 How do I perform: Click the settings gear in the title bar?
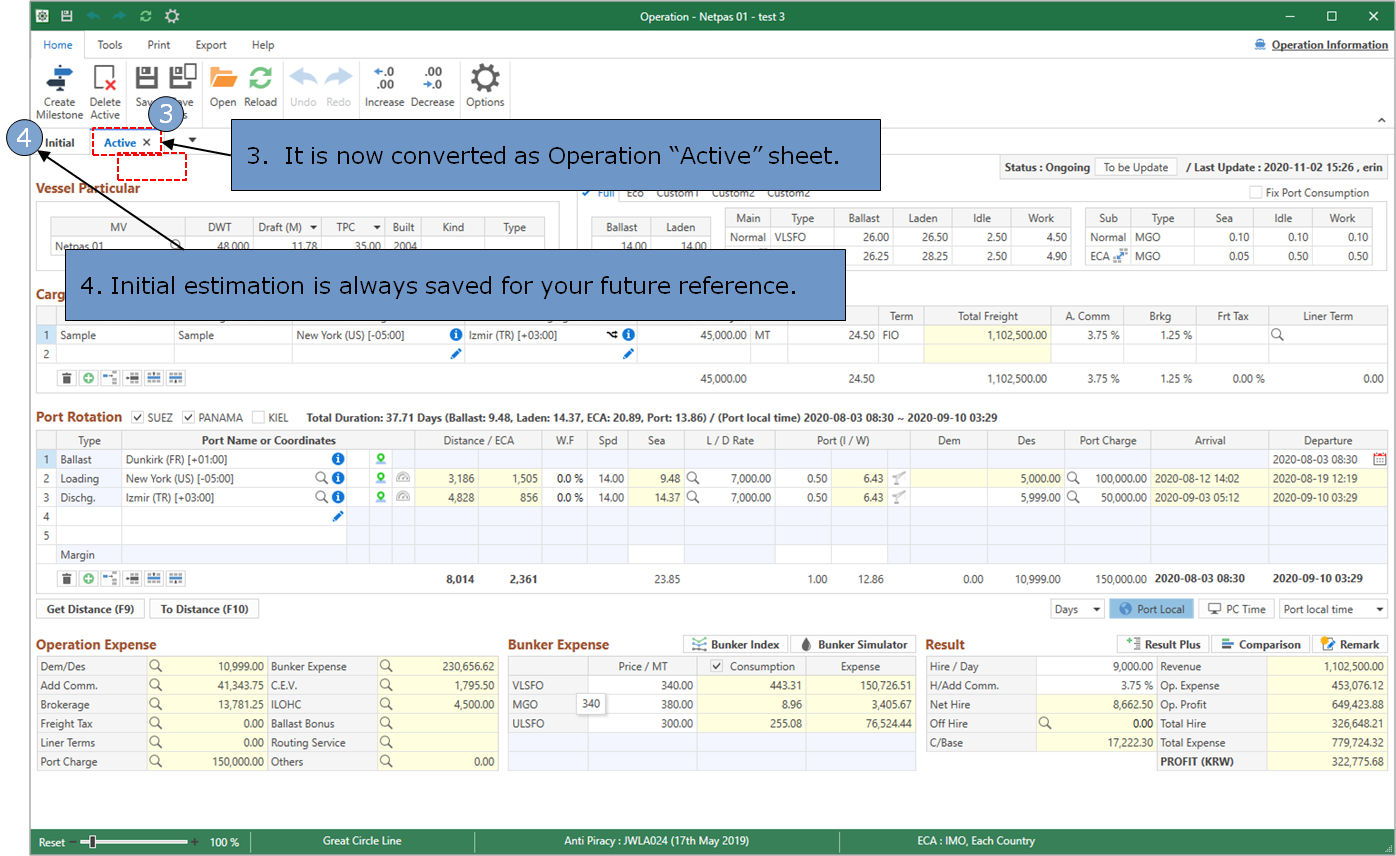click(x=172, y=16)
